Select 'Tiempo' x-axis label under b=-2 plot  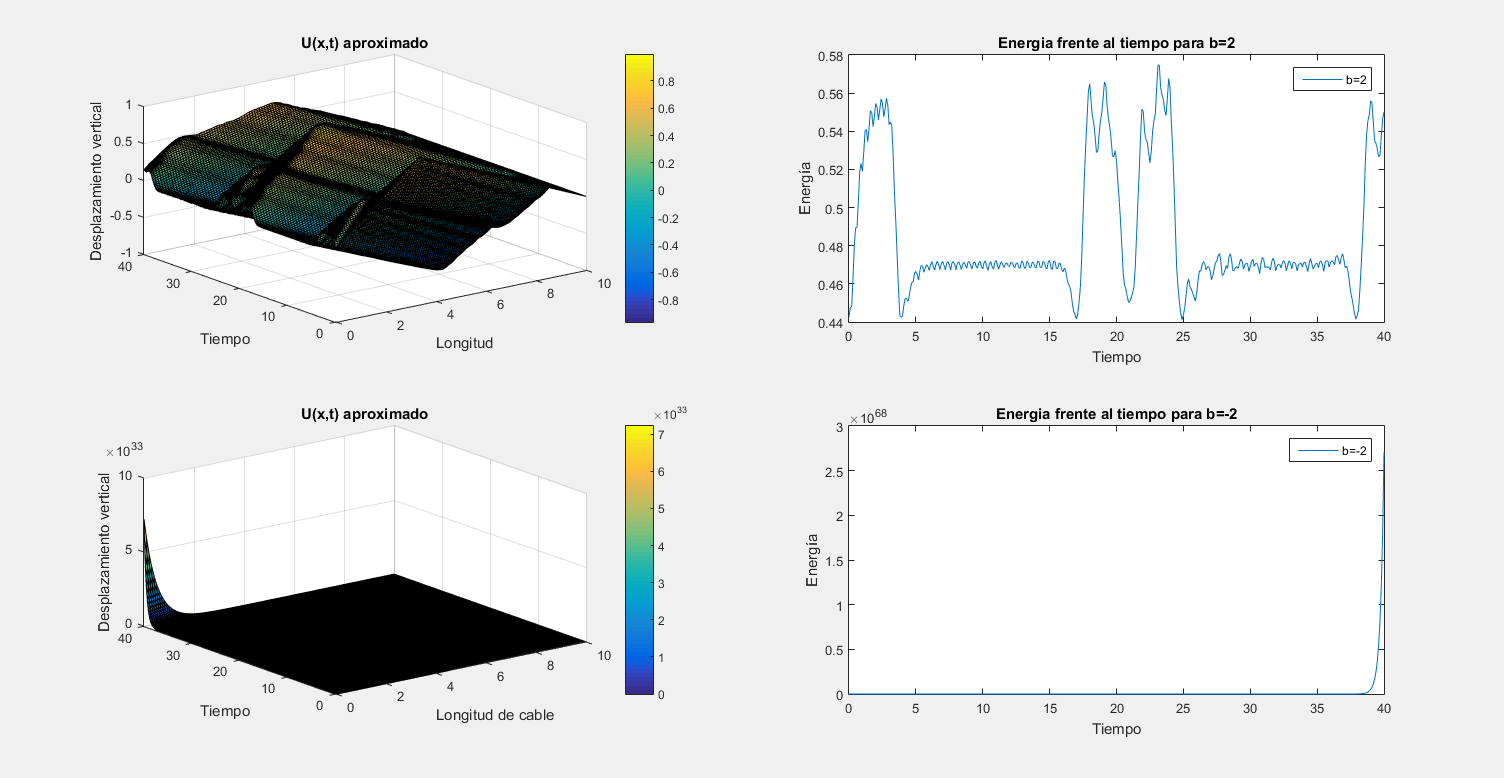click(1116, 729)
